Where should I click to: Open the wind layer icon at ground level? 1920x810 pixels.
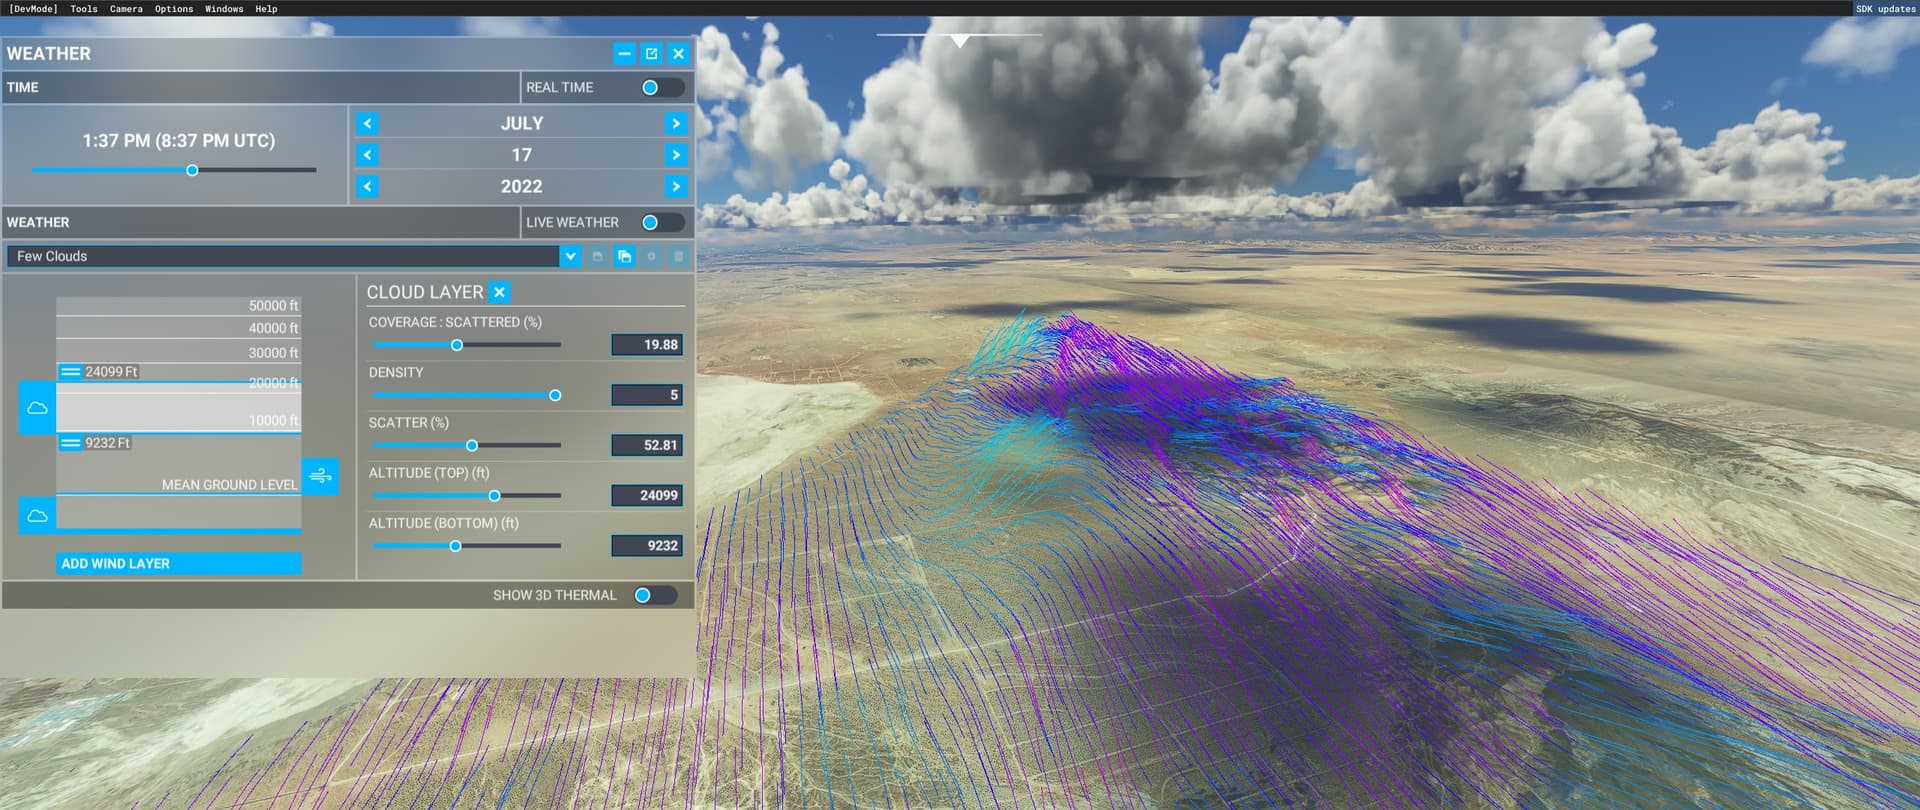tap(320, 476)
